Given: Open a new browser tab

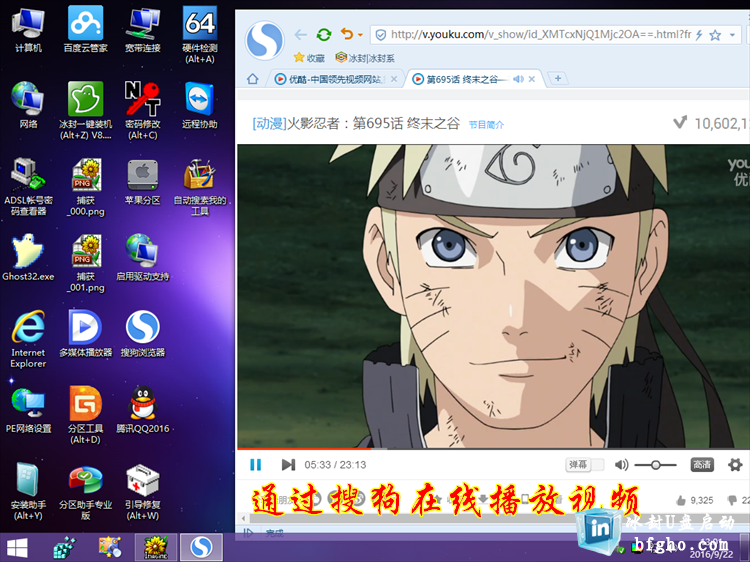Looking at the screenshot, I should click(558, 78).
